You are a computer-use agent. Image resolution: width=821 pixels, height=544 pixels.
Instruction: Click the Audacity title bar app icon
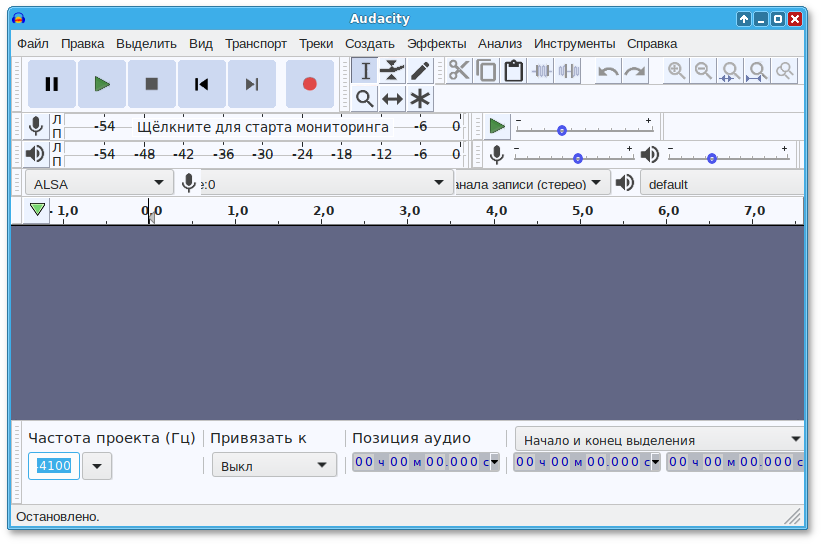[19, 19]
